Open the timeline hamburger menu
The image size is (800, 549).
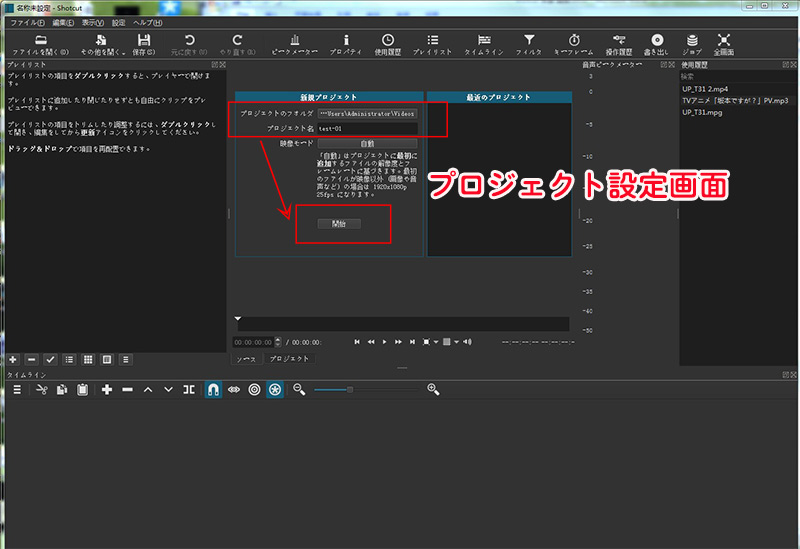coord(17,390)
